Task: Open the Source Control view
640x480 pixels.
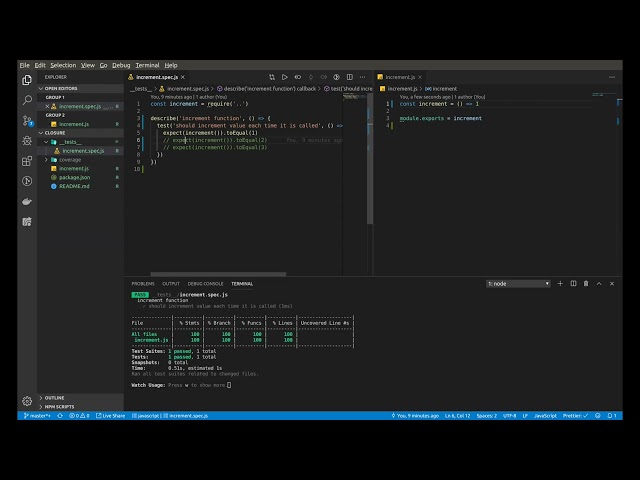Action: point(27,120)
